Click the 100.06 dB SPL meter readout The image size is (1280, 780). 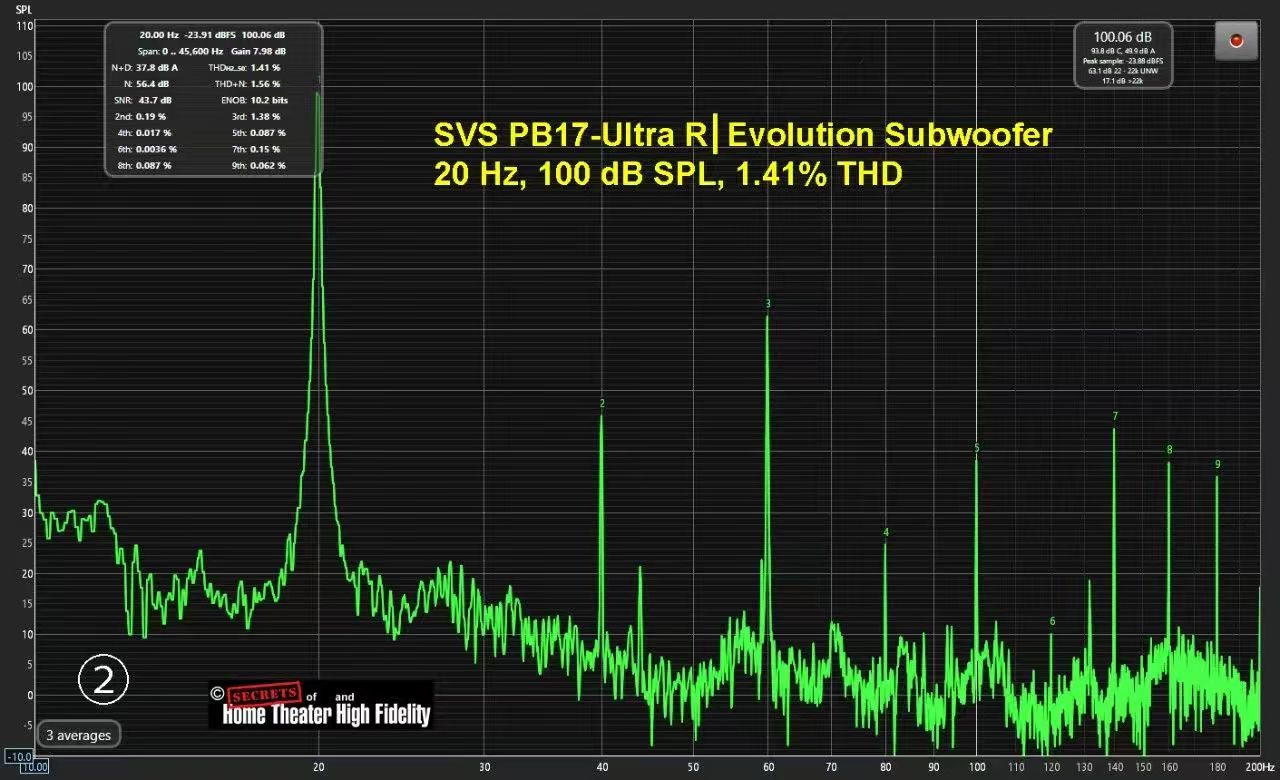[1122, 37]
